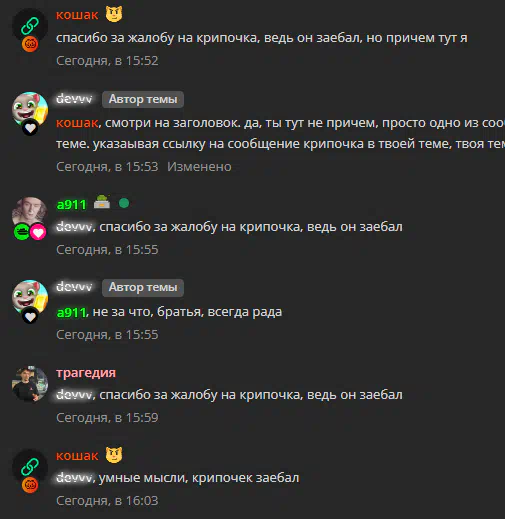Click the orange badge under the first кошак avatar
This screenshot has height=519, width=505.
pyautogui.click(x=30, y=44)
